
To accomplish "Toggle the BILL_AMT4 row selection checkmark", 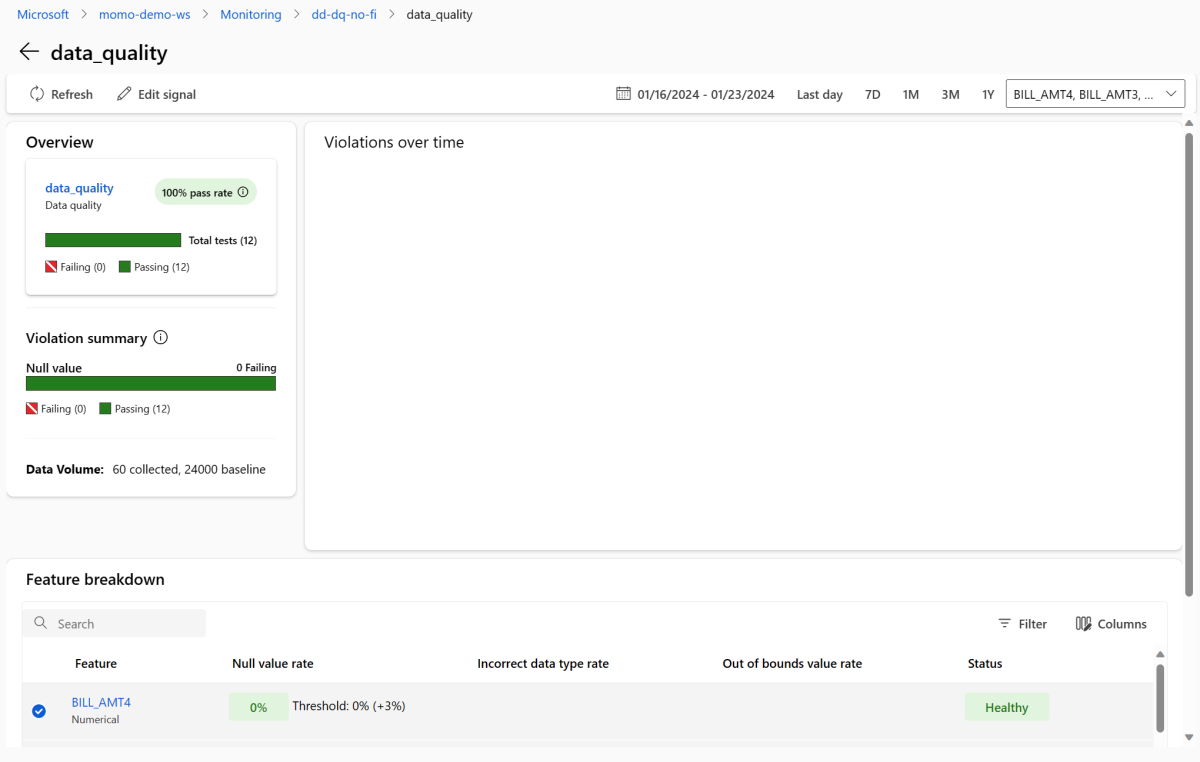I will click(39, 711).
